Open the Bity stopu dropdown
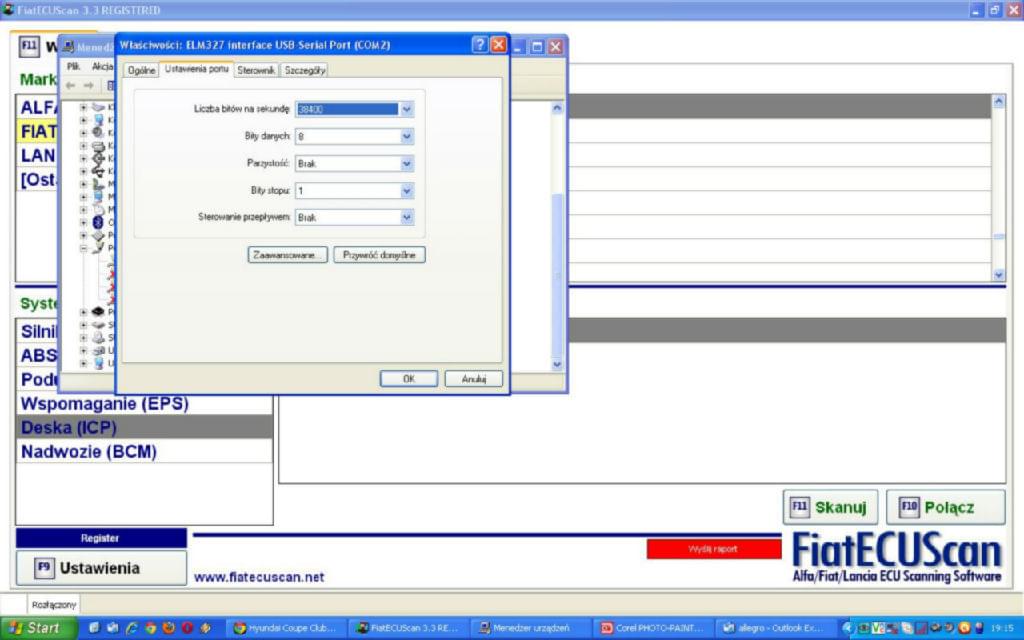1024x640 pixels. pos(406,191)
